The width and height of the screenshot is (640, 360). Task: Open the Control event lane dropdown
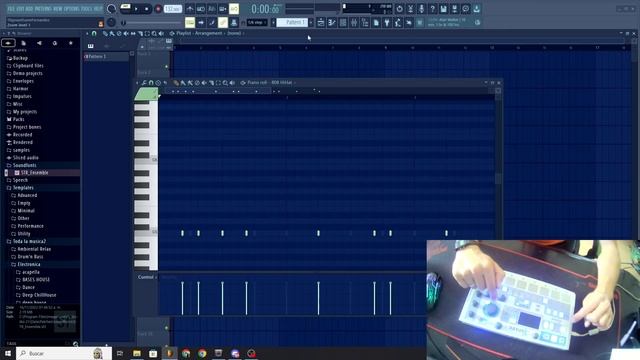147,277
